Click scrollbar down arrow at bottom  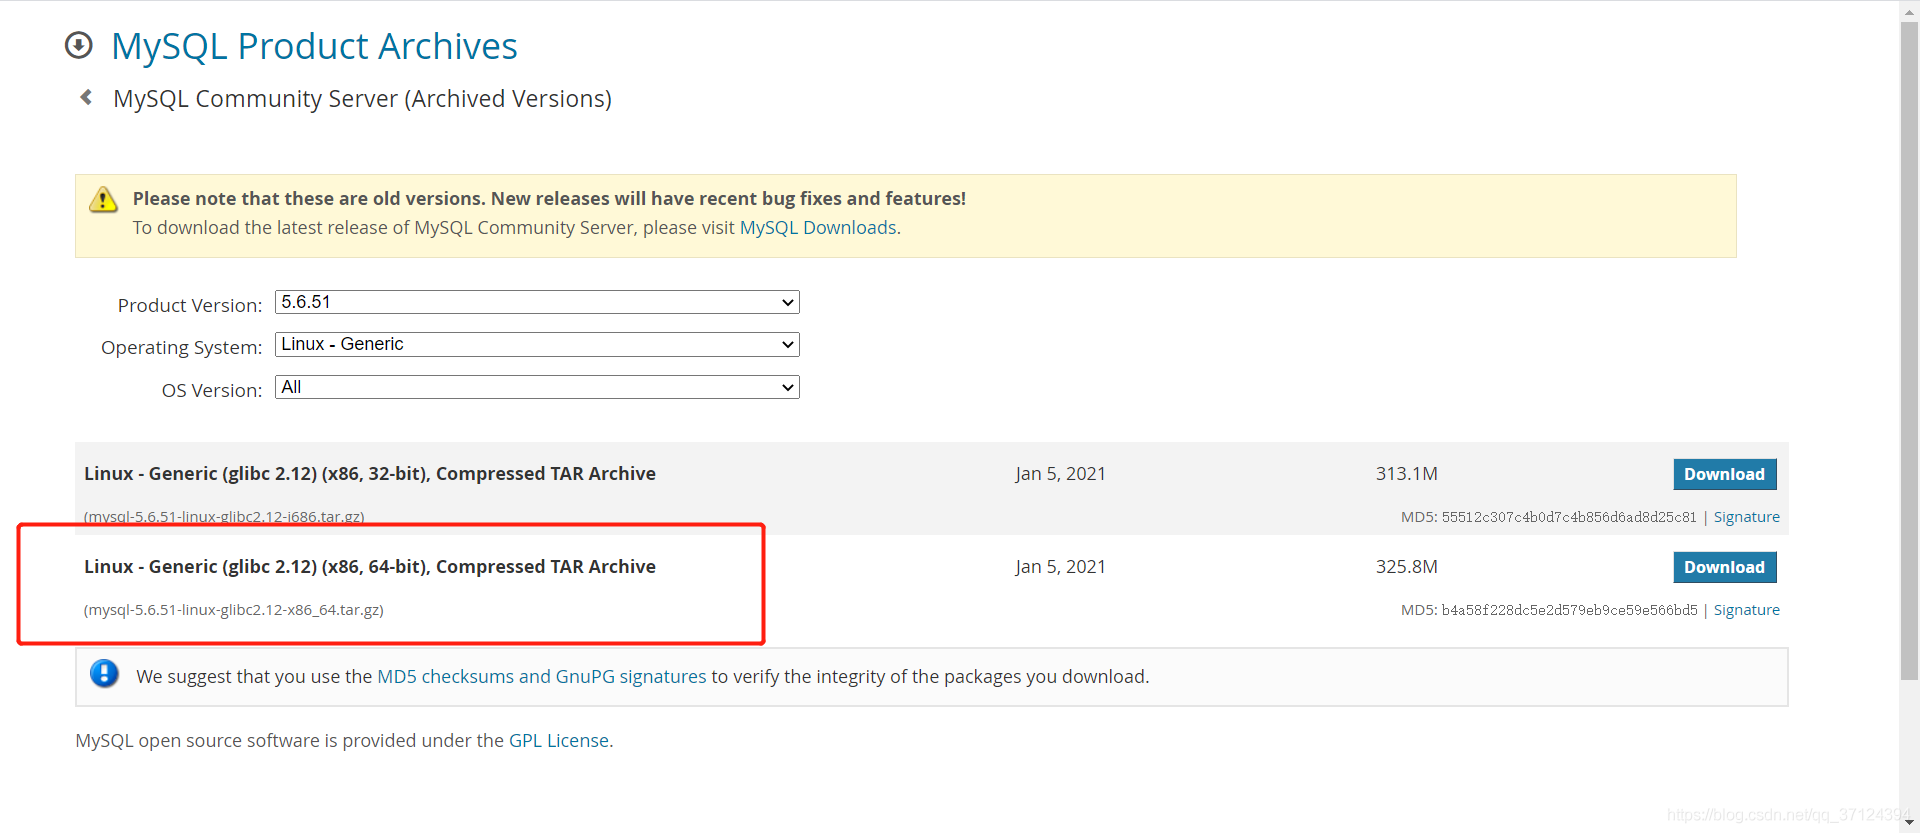tap(1909, 822)
